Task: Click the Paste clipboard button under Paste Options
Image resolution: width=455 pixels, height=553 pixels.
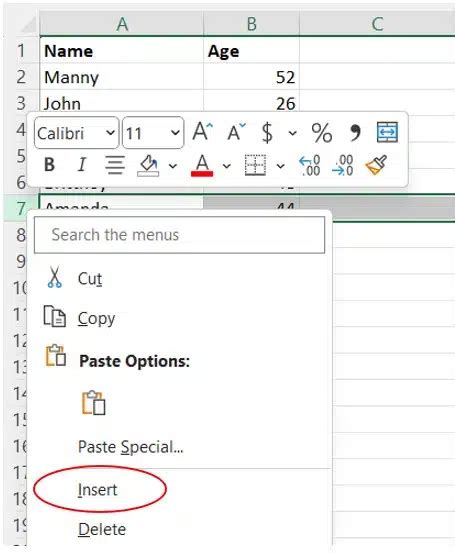Action: [93, 402]
